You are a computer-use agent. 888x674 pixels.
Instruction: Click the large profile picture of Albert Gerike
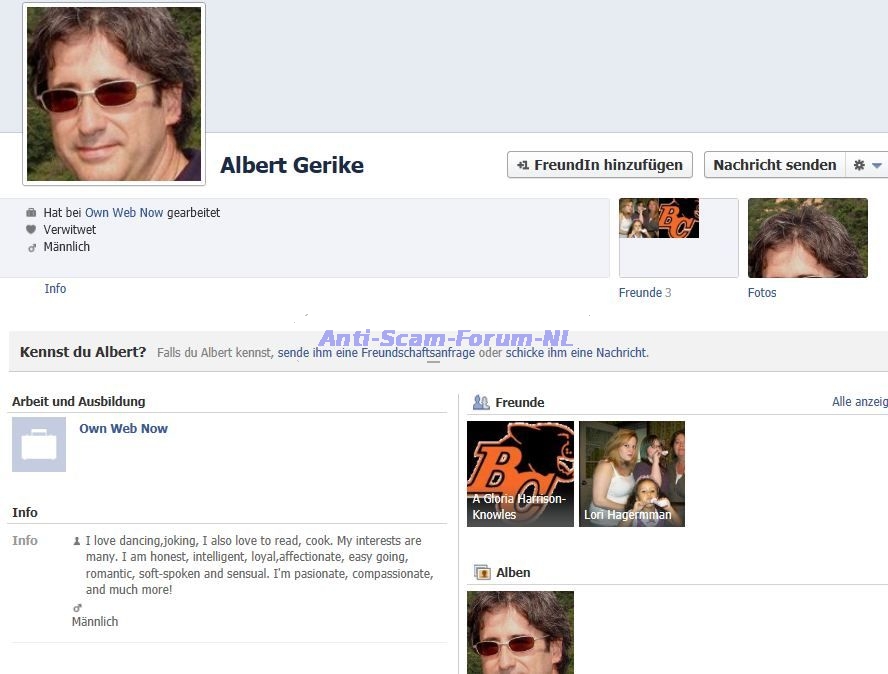click(x=114, y=94)
